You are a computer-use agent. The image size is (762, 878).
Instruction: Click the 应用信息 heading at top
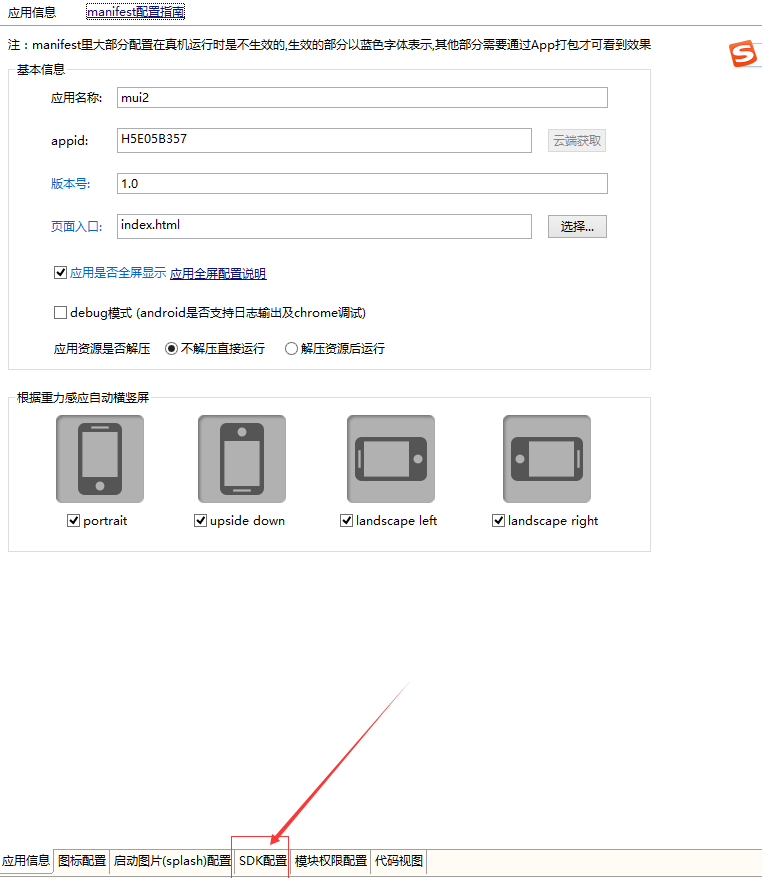pos(32,12)
